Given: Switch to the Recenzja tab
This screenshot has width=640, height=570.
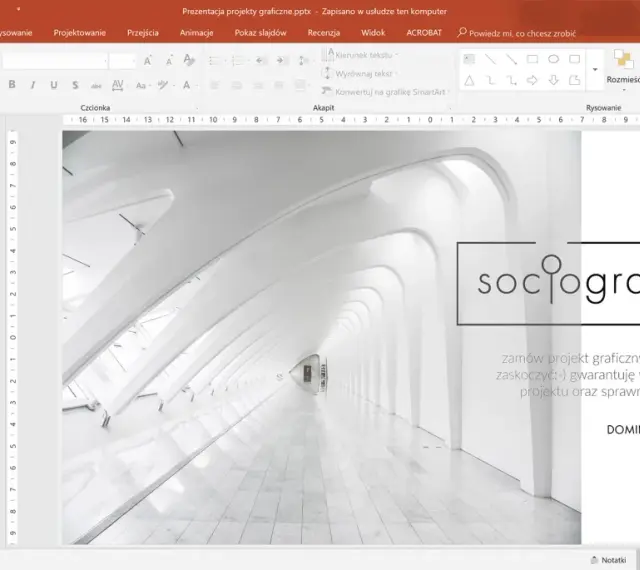Looking at the screenshot, I should point(324,33).
